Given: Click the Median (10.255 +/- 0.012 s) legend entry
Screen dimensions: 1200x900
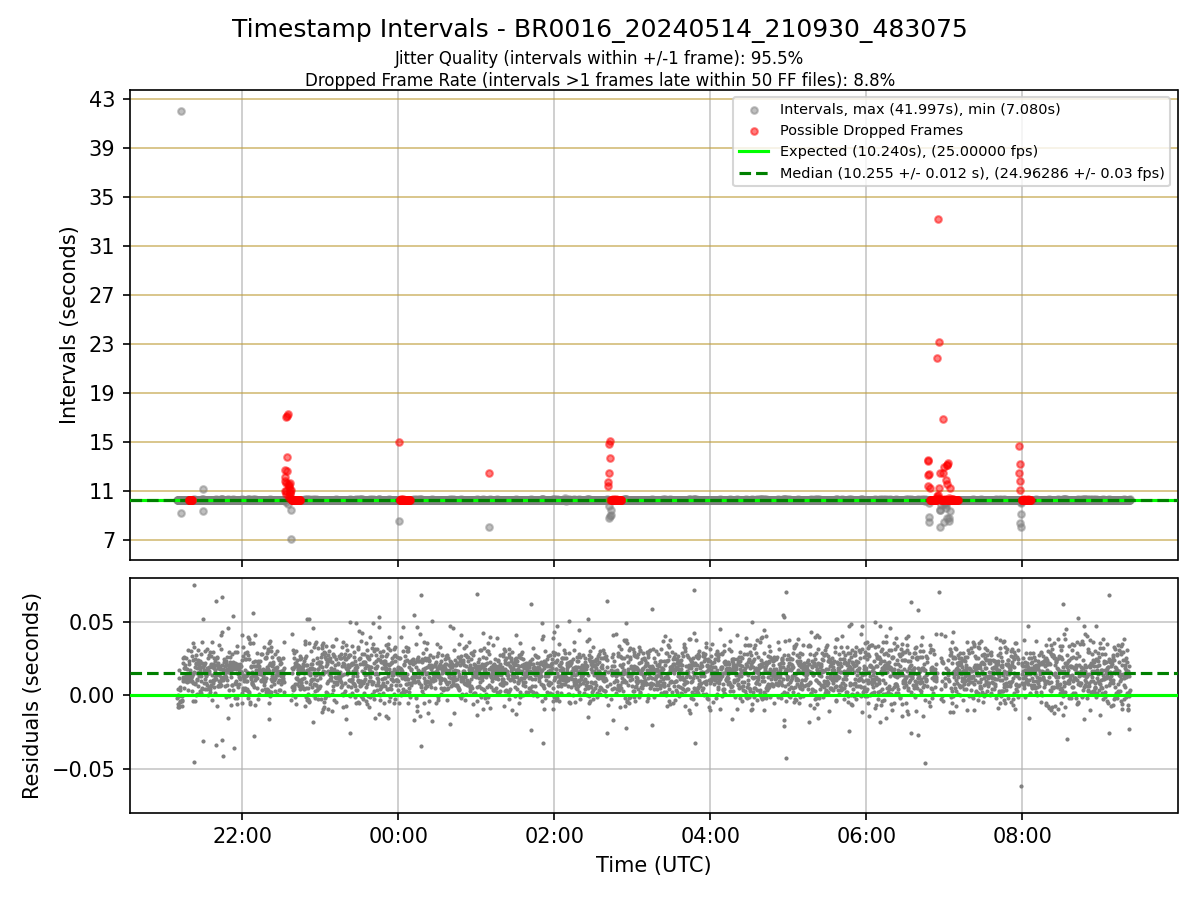Looking at the screenshot, I should click(972, 173).
